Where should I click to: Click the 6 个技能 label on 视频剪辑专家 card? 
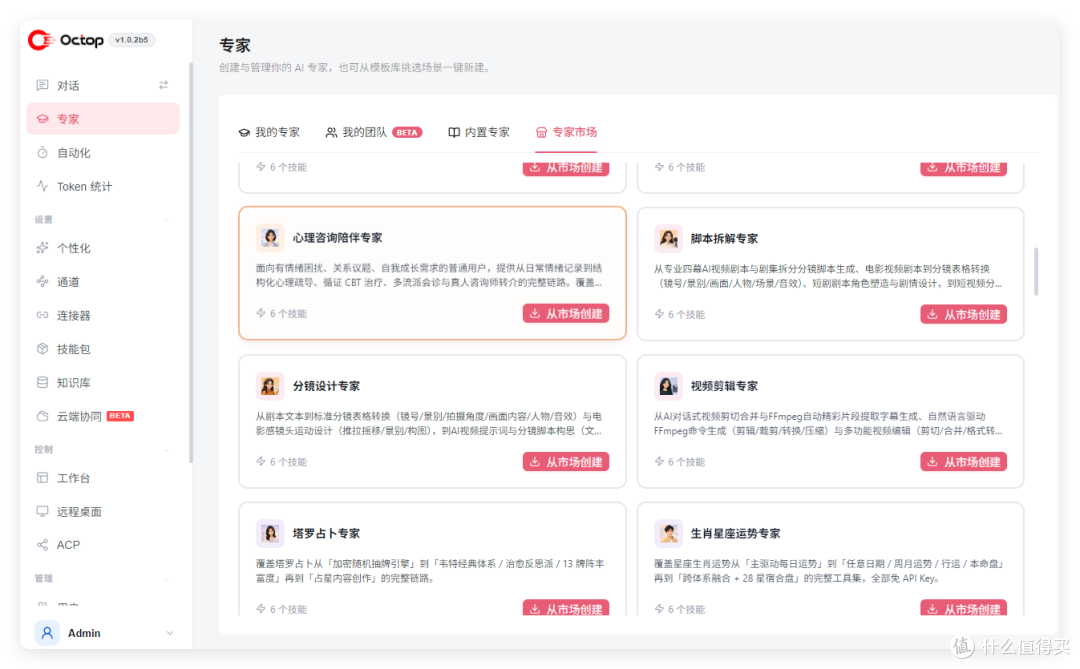680,462
